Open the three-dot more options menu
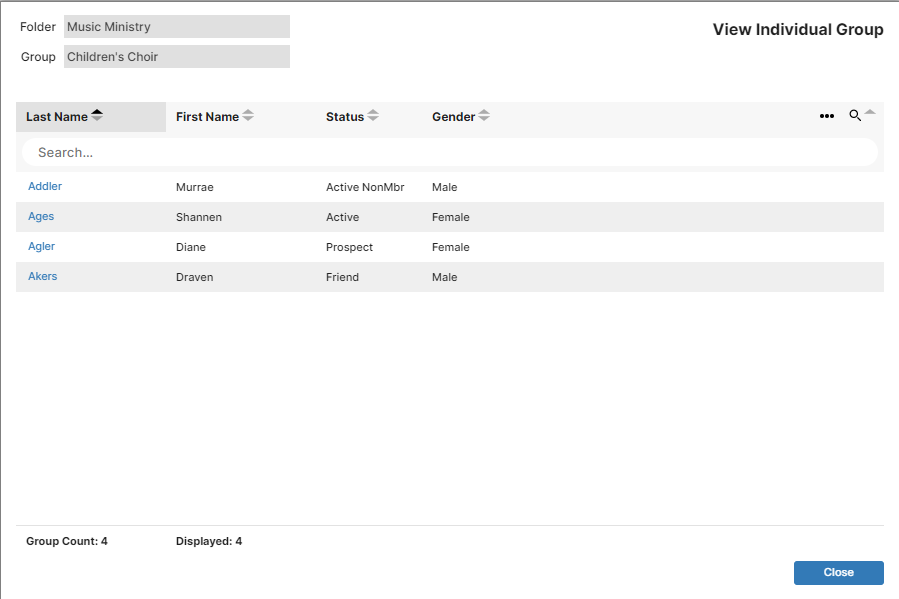899x599 pixels. [826, 116]
